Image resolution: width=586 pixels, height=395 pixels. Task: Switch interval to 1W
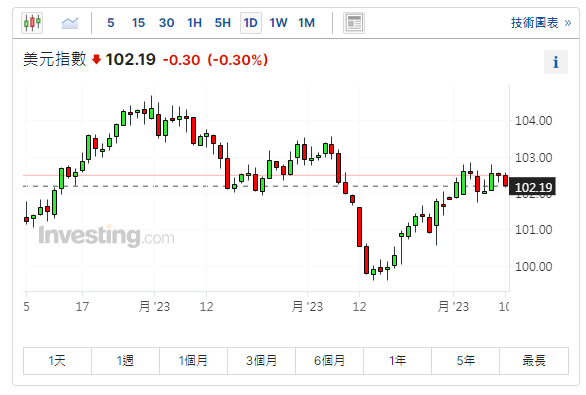[x=278, y=23]
